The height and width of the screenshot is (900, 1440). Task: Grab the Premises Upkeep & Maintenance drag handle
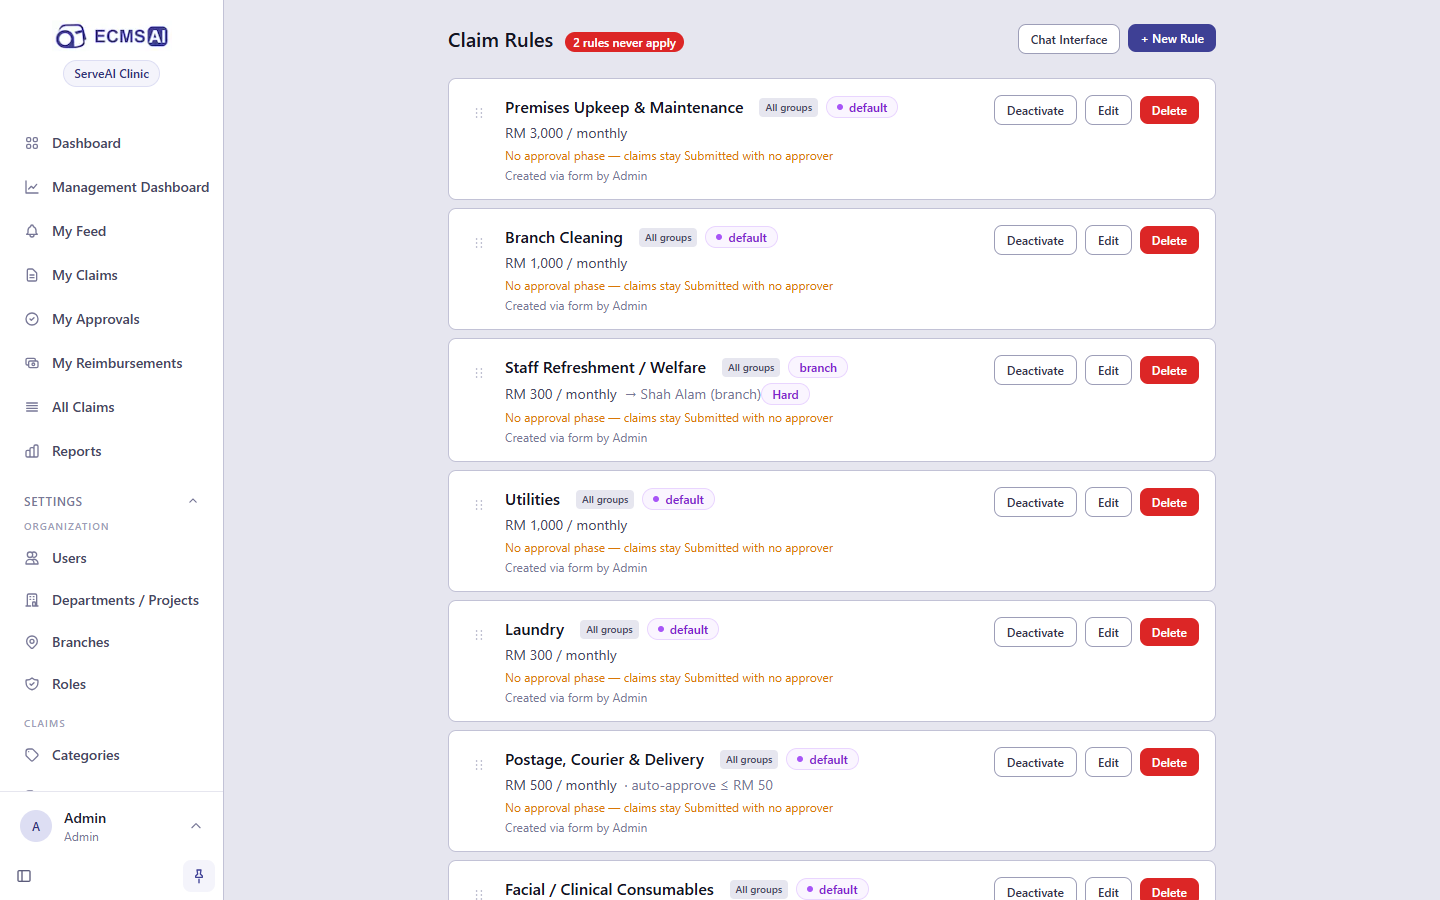[x=479, y=113]
